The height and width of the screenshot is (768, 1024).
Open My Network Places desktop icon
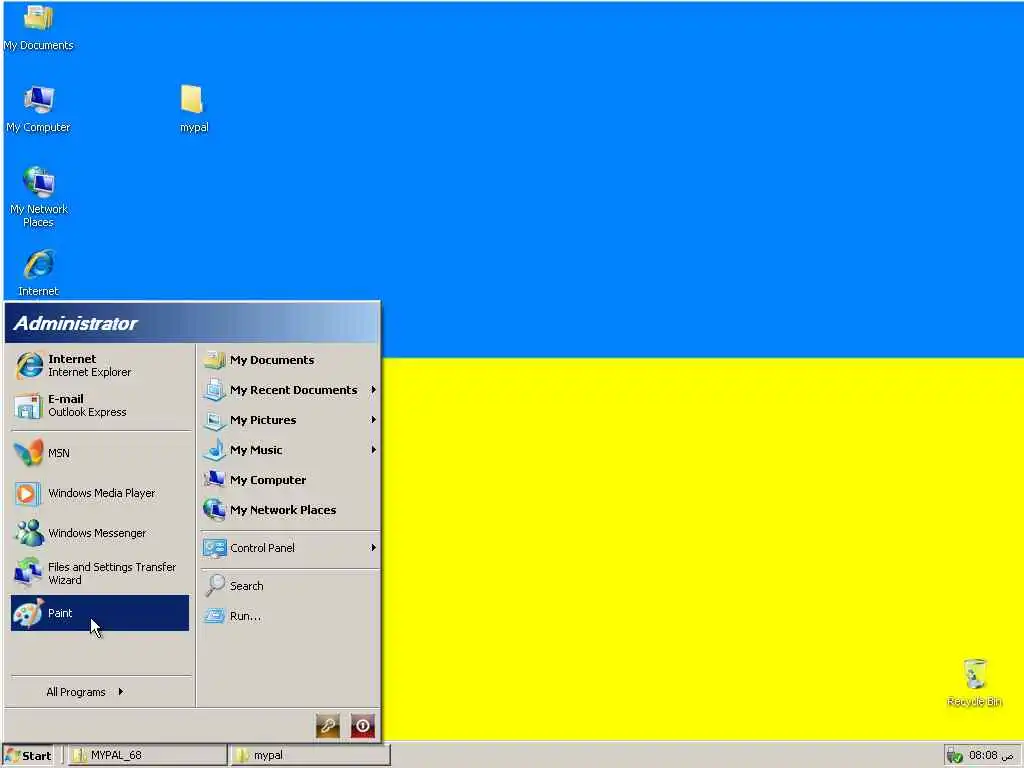click(x=39, y=197)
